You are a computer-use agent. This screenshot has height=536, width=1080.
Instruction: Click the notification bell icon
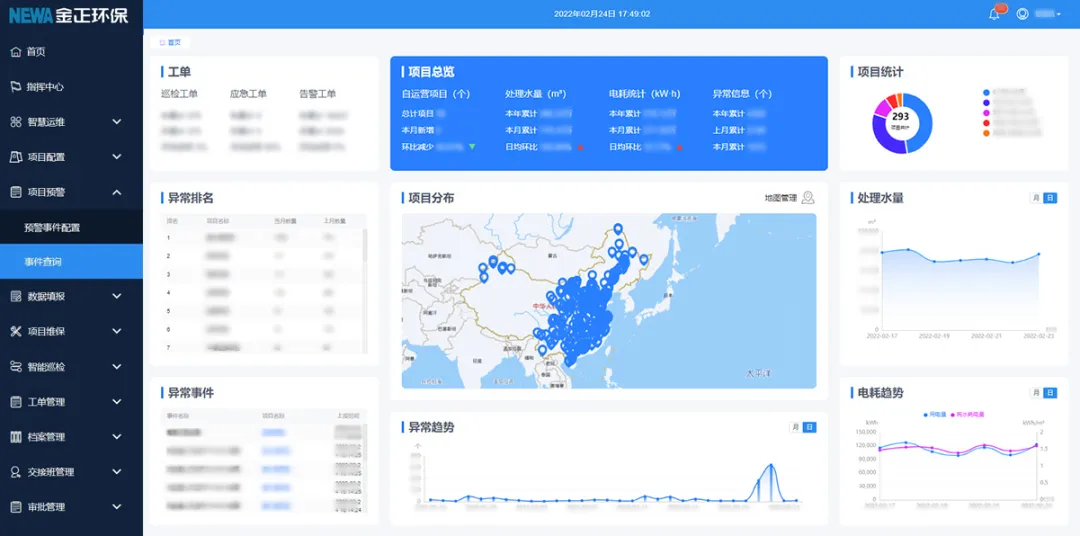point(994,14)
